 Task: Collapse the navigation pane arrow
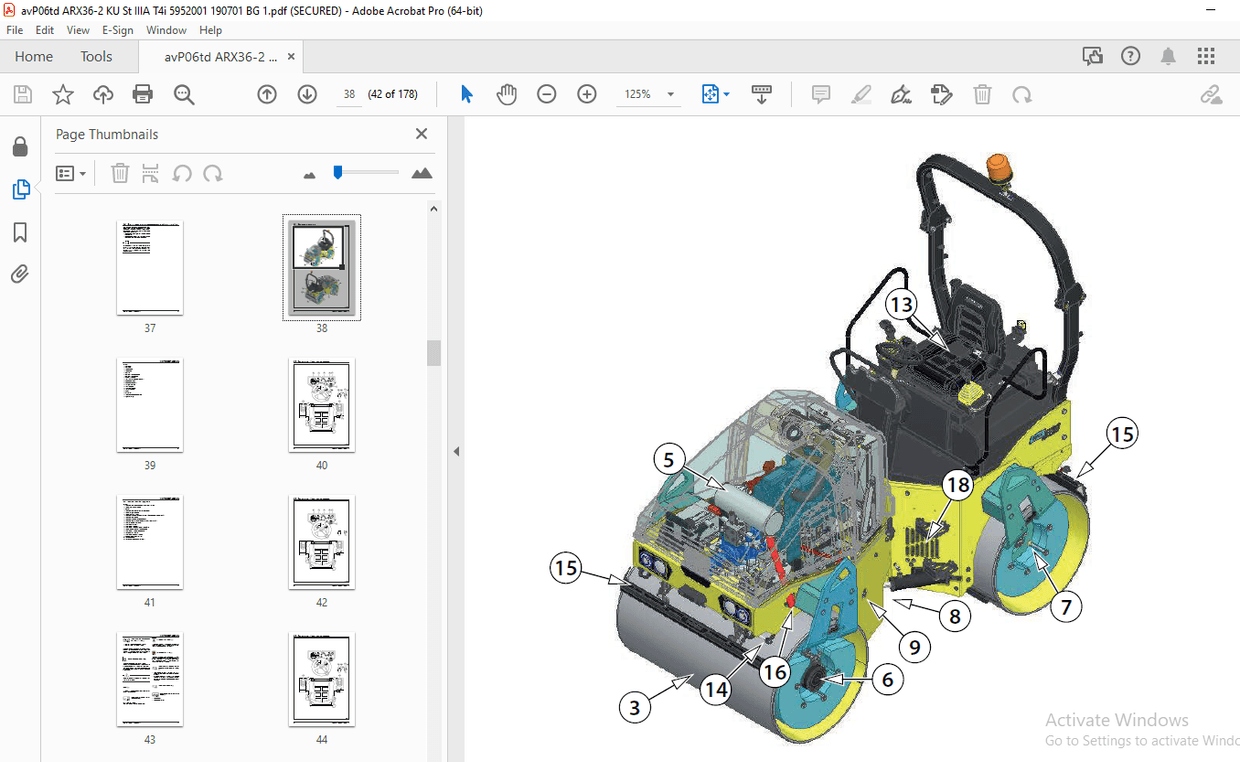coord(456,452)
